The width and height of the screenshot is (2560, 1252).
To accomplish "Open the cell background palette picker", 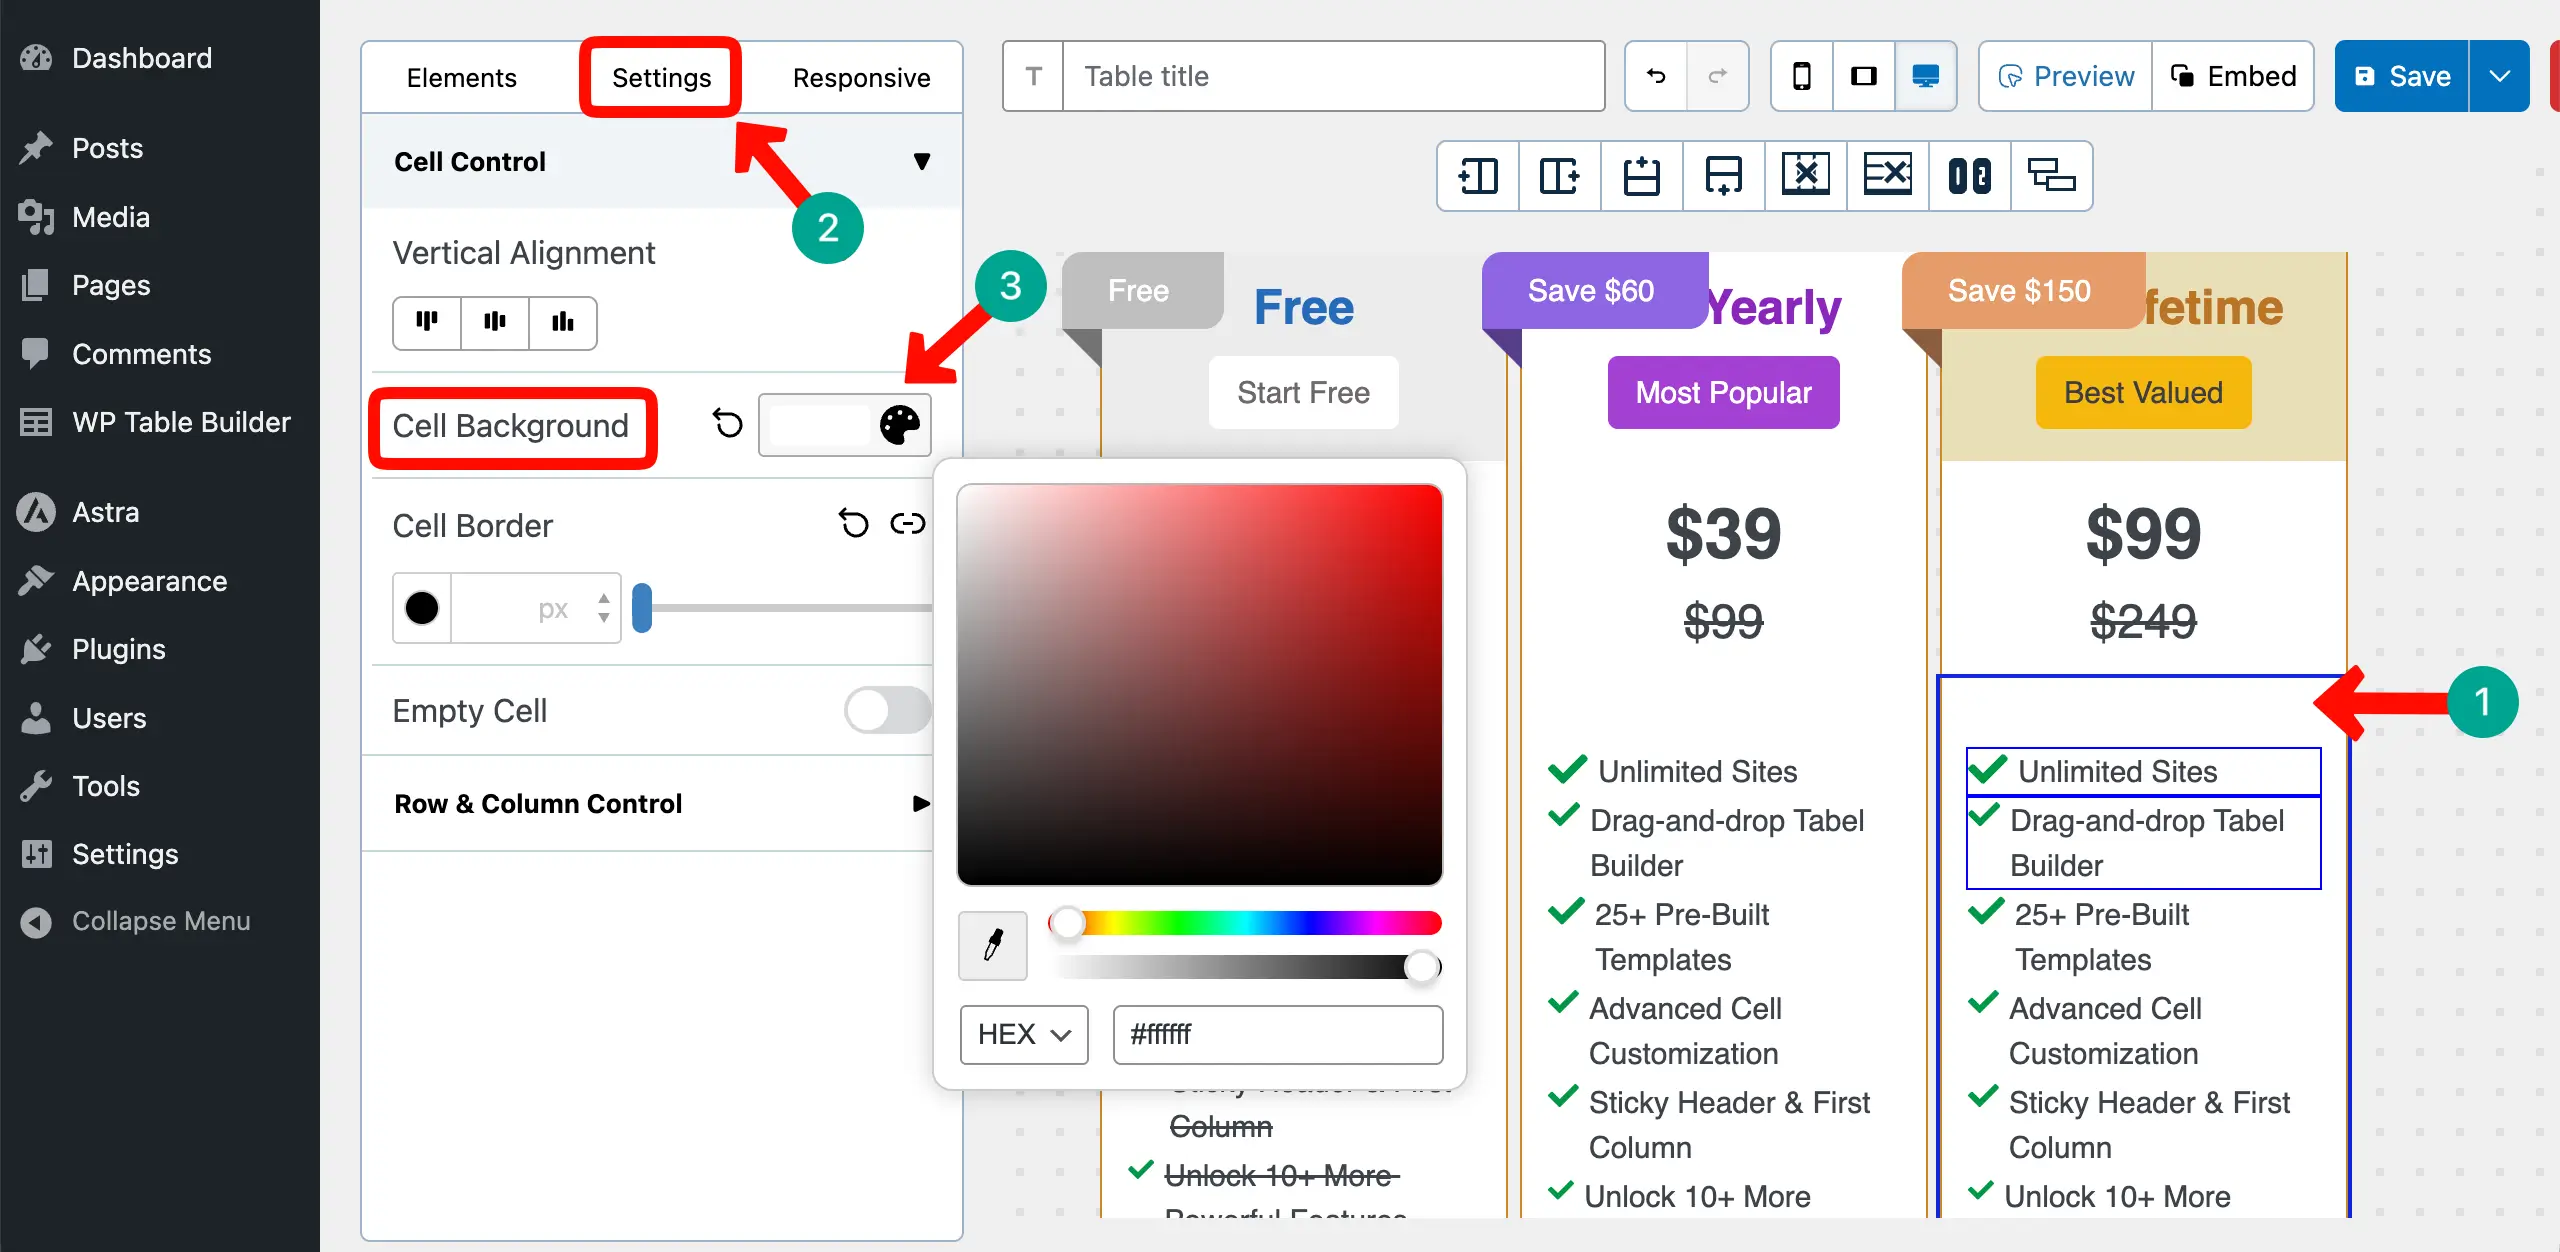I will tap(899, 424).
